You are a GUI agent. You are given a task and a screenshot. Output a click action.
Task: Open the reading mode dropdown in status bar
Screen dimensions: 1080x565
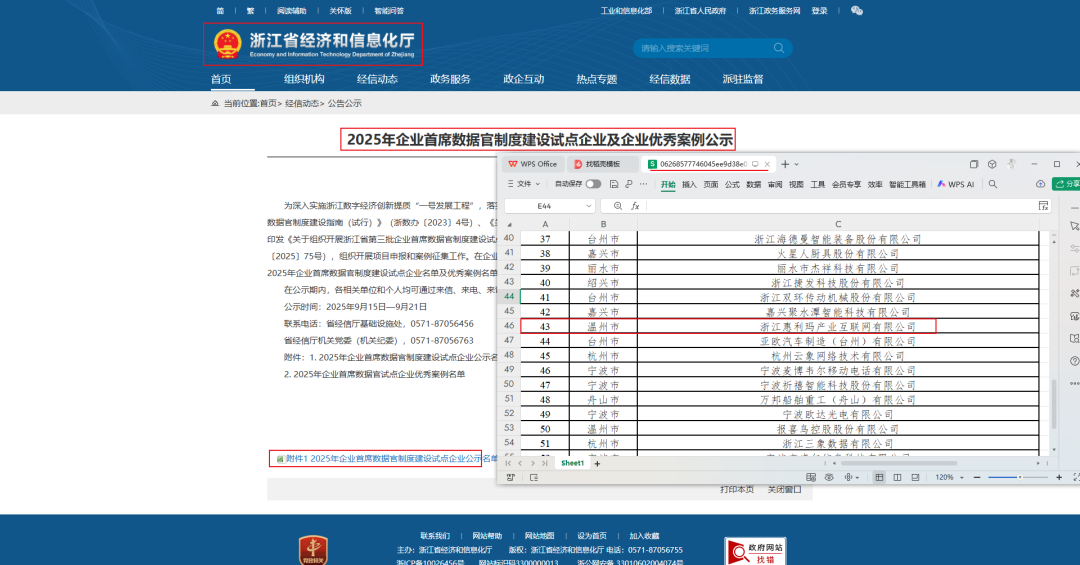pyautogui.click(x=859, y=477)
